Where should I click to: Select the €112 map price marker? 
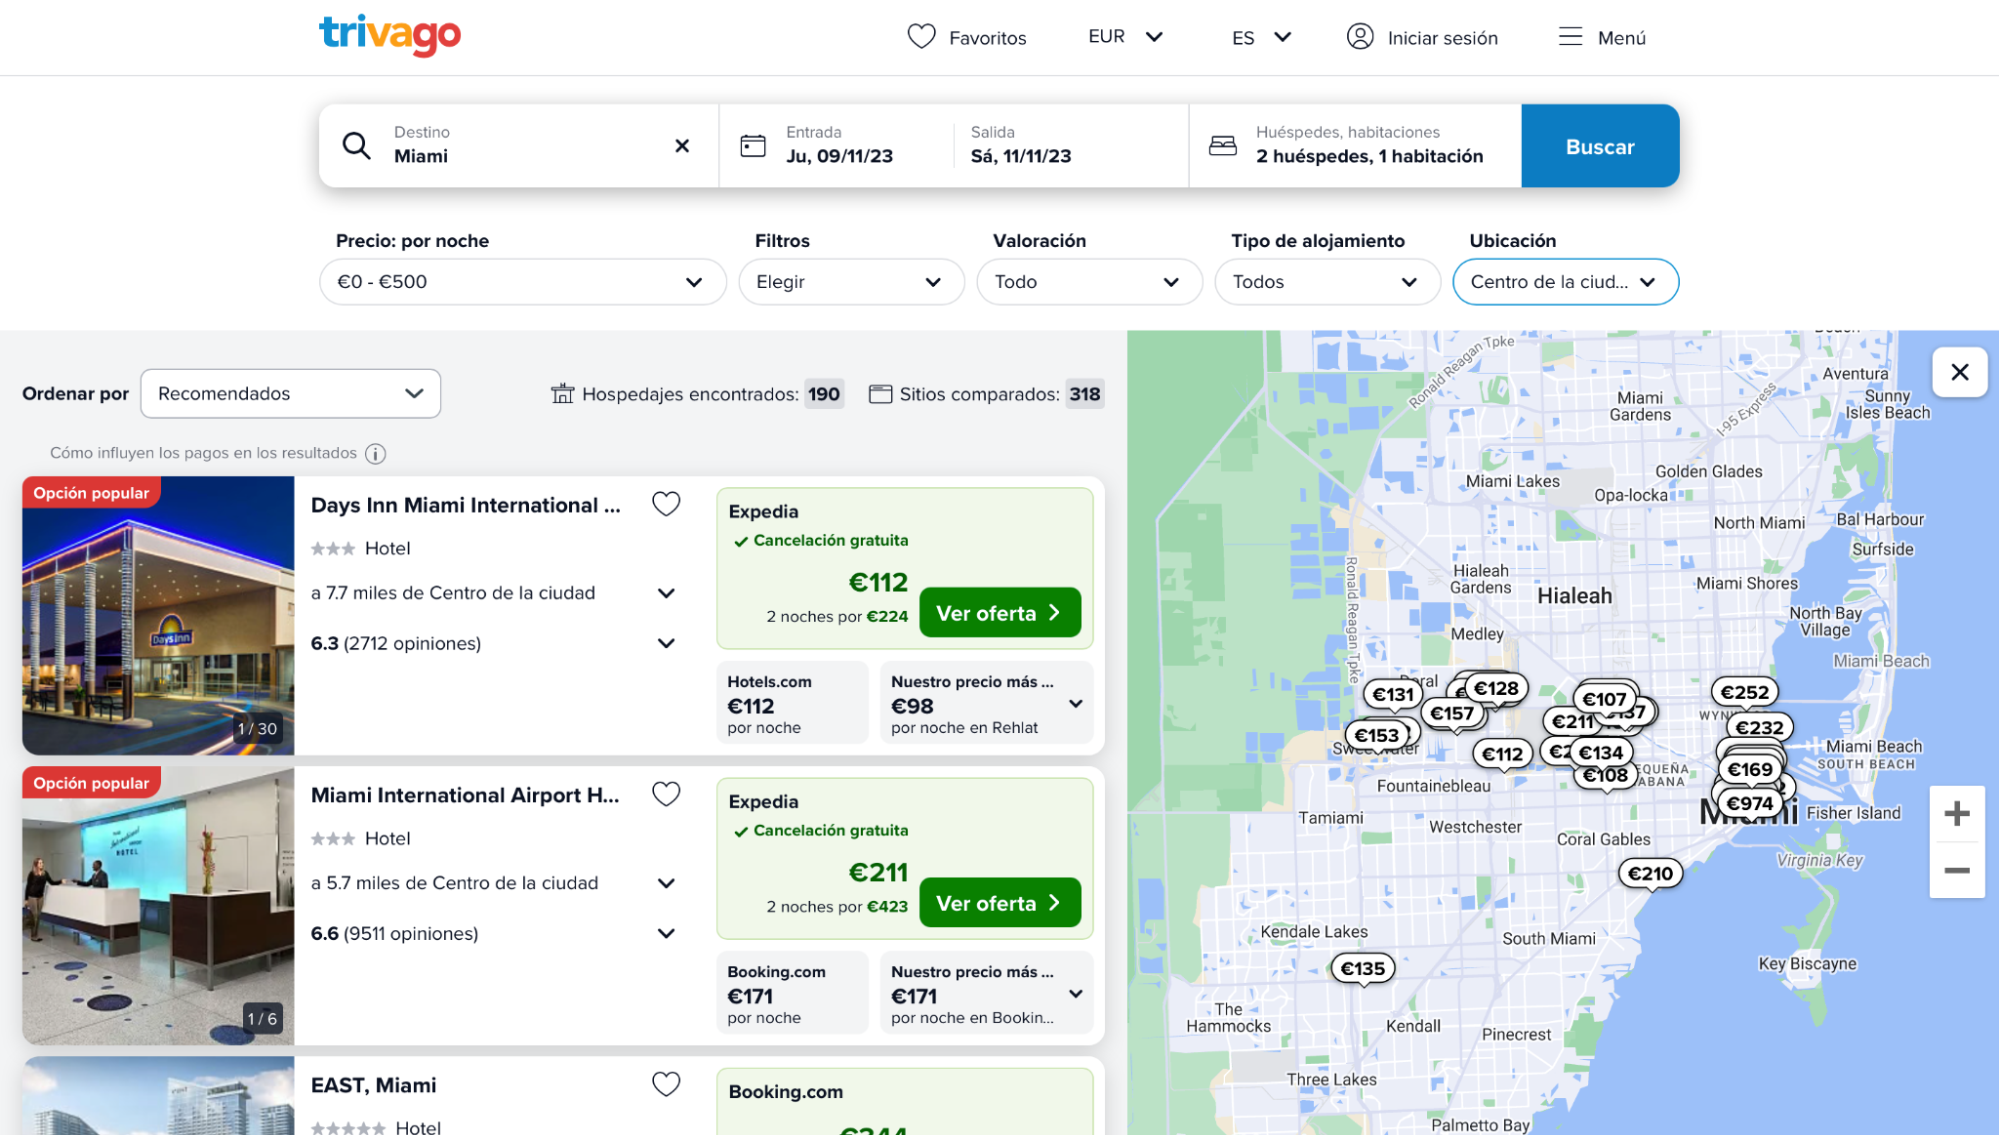[1503, 755]
